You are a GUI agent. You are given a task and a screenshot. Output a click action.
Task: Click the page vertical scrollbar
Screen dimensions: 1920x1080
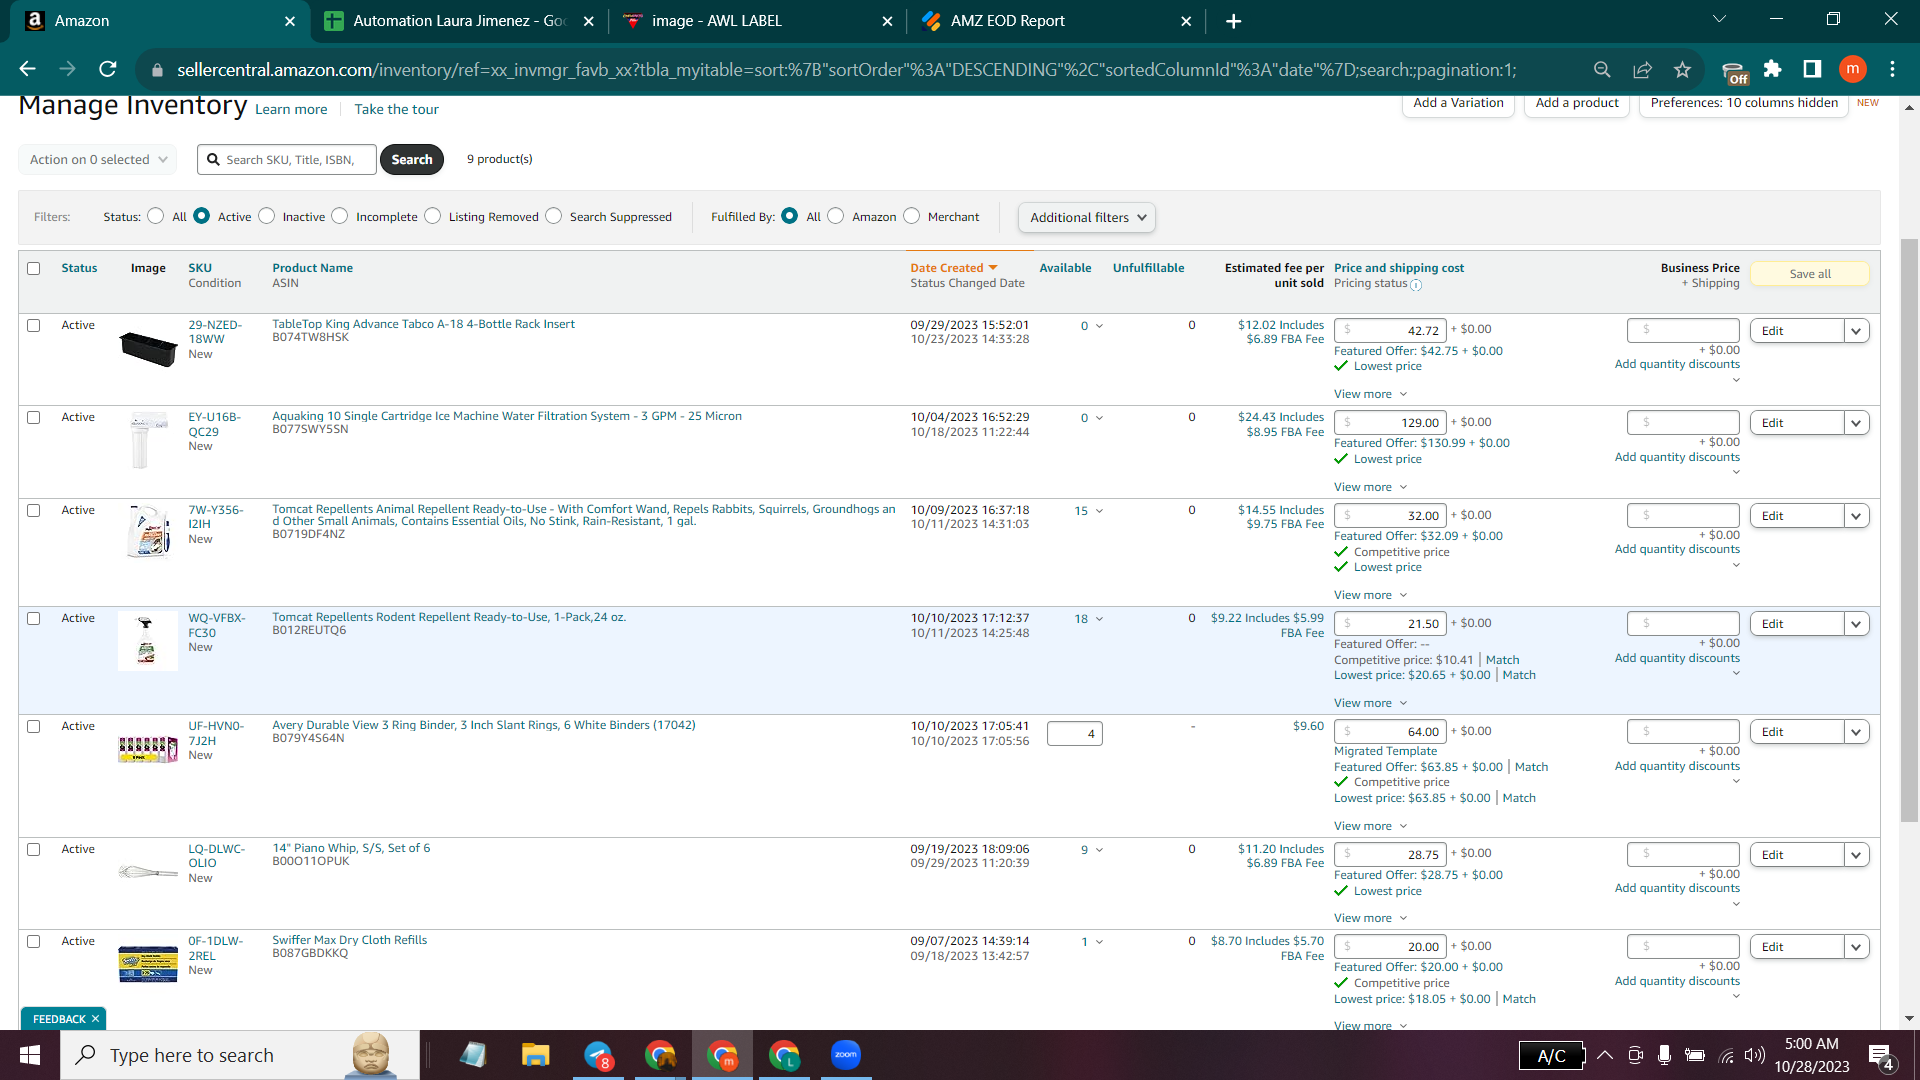point(1909,530)
